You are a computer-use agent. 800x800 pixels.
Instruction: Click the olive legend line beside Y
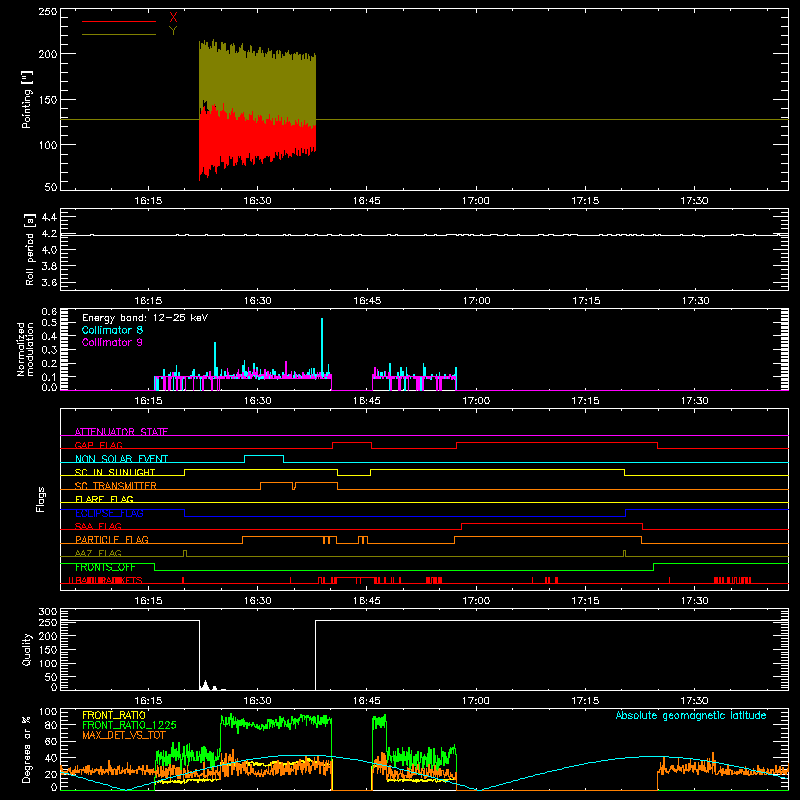pyautogui.click(x=119, y=34)
